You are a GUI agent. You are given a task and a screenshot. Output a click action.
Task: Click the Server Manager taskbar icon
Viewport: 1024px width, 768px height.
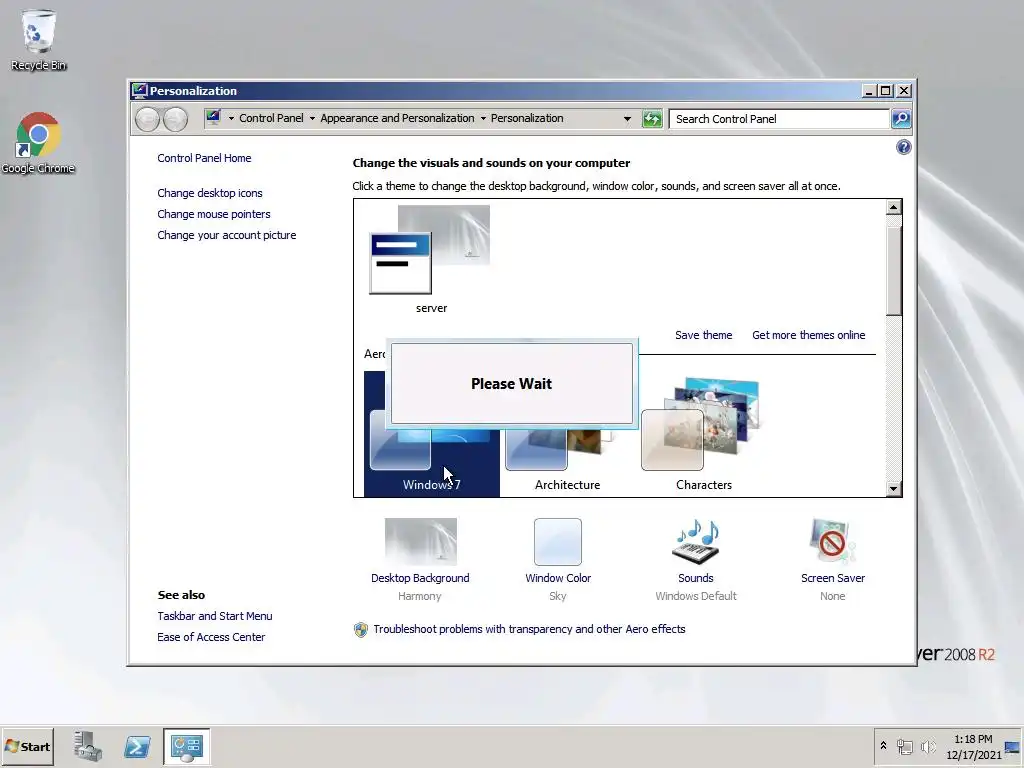pos(88,746)
